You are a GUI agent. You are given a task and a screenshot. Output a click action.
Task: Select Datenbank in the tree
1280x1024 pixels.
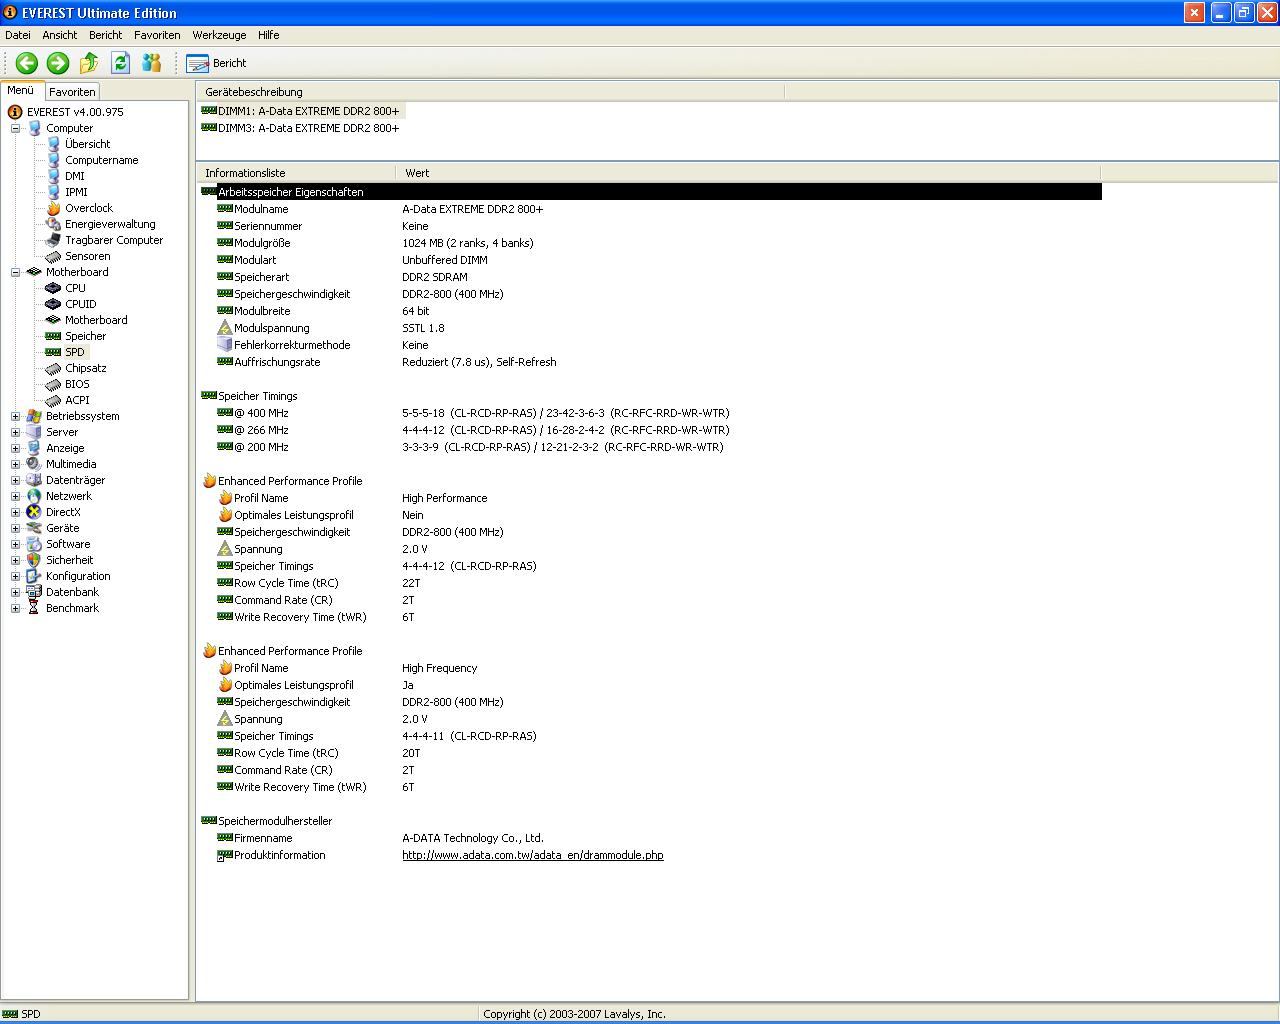pyautogui.click(x=72, y=592)
